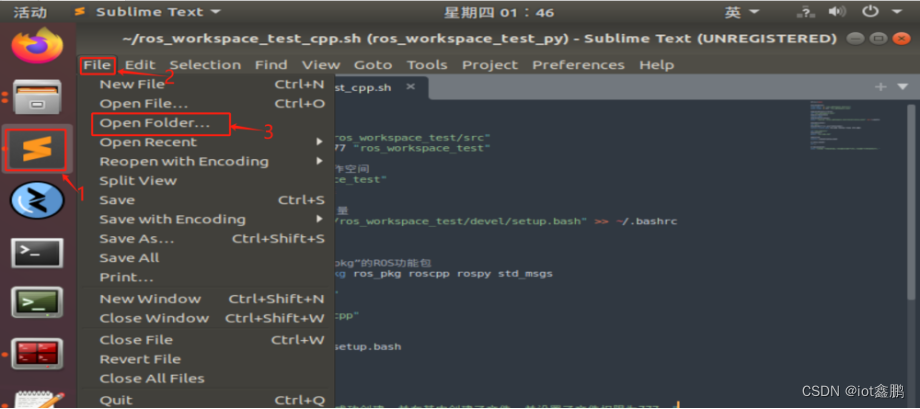Click the Sublime Text dock icon
The image size is (920, 409).
coord(38,148)
